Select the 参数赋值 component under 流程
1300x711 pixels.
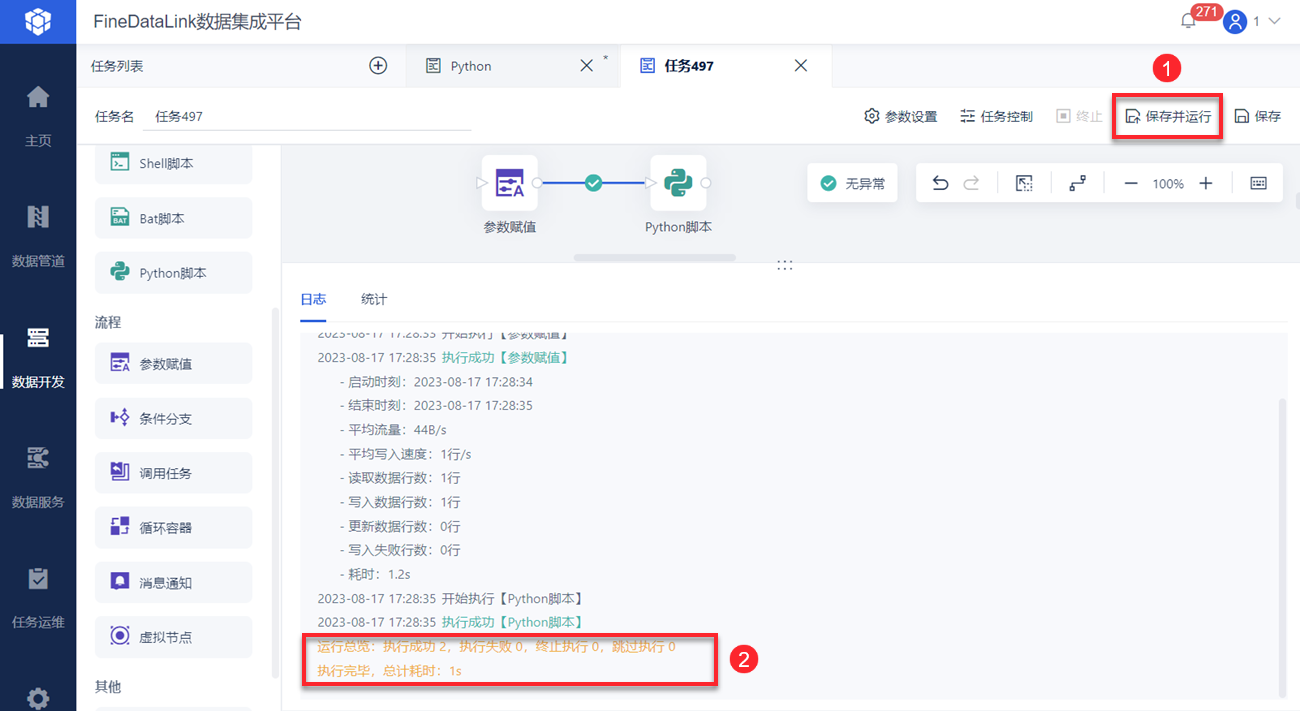(x=172, y=363)
